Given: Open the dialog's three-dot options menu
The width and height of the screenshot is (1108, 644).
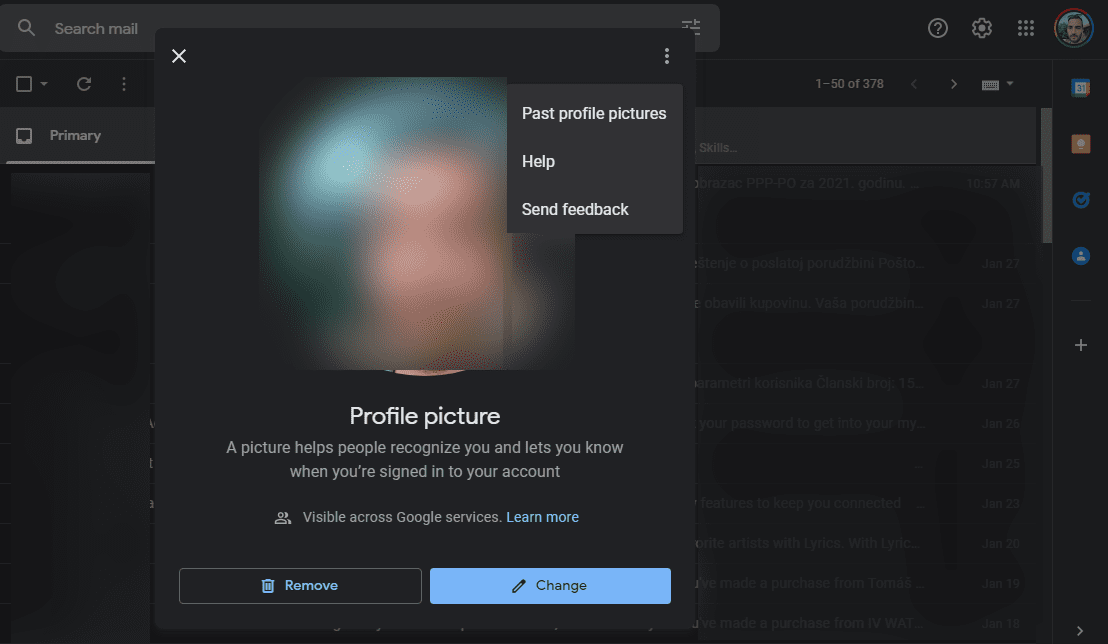Looking at the screenshot, I should coord(666,56).
